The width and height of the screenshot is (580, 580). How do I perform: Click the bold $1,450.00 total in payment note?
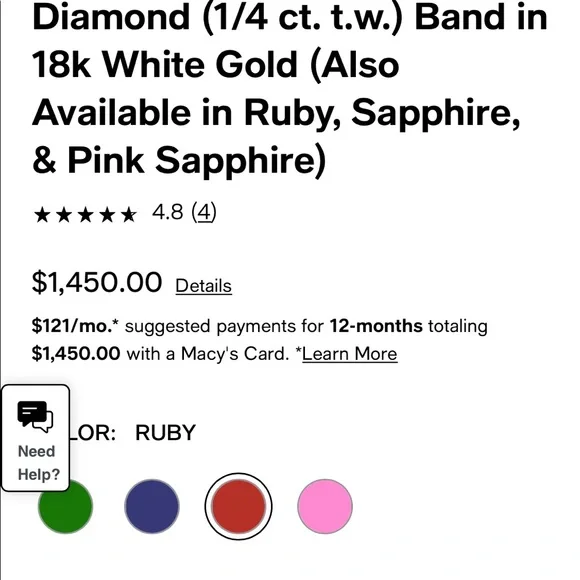[x=76, y=353]
